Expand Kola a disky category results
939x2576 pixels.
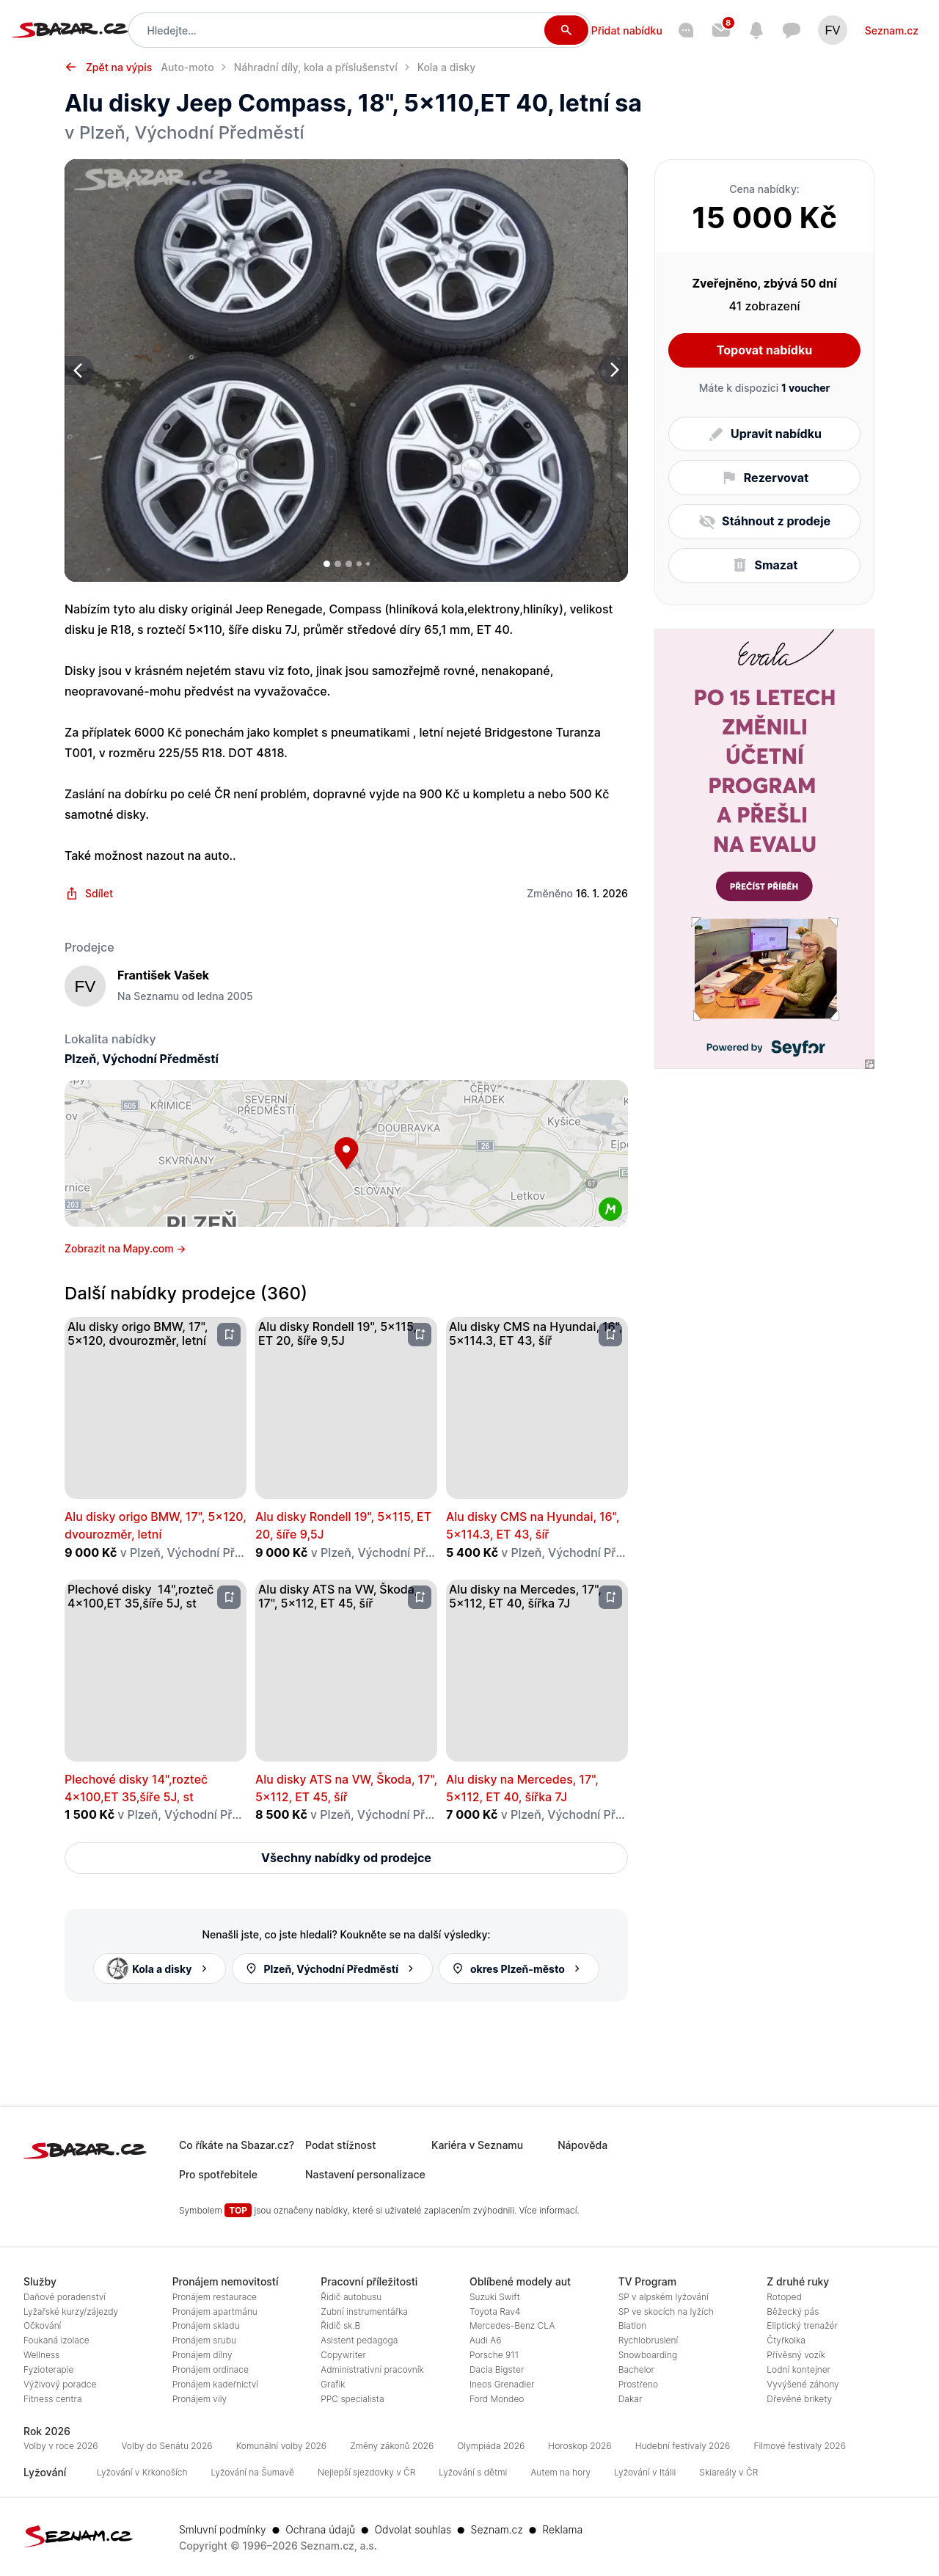[x=159, y=1968]
